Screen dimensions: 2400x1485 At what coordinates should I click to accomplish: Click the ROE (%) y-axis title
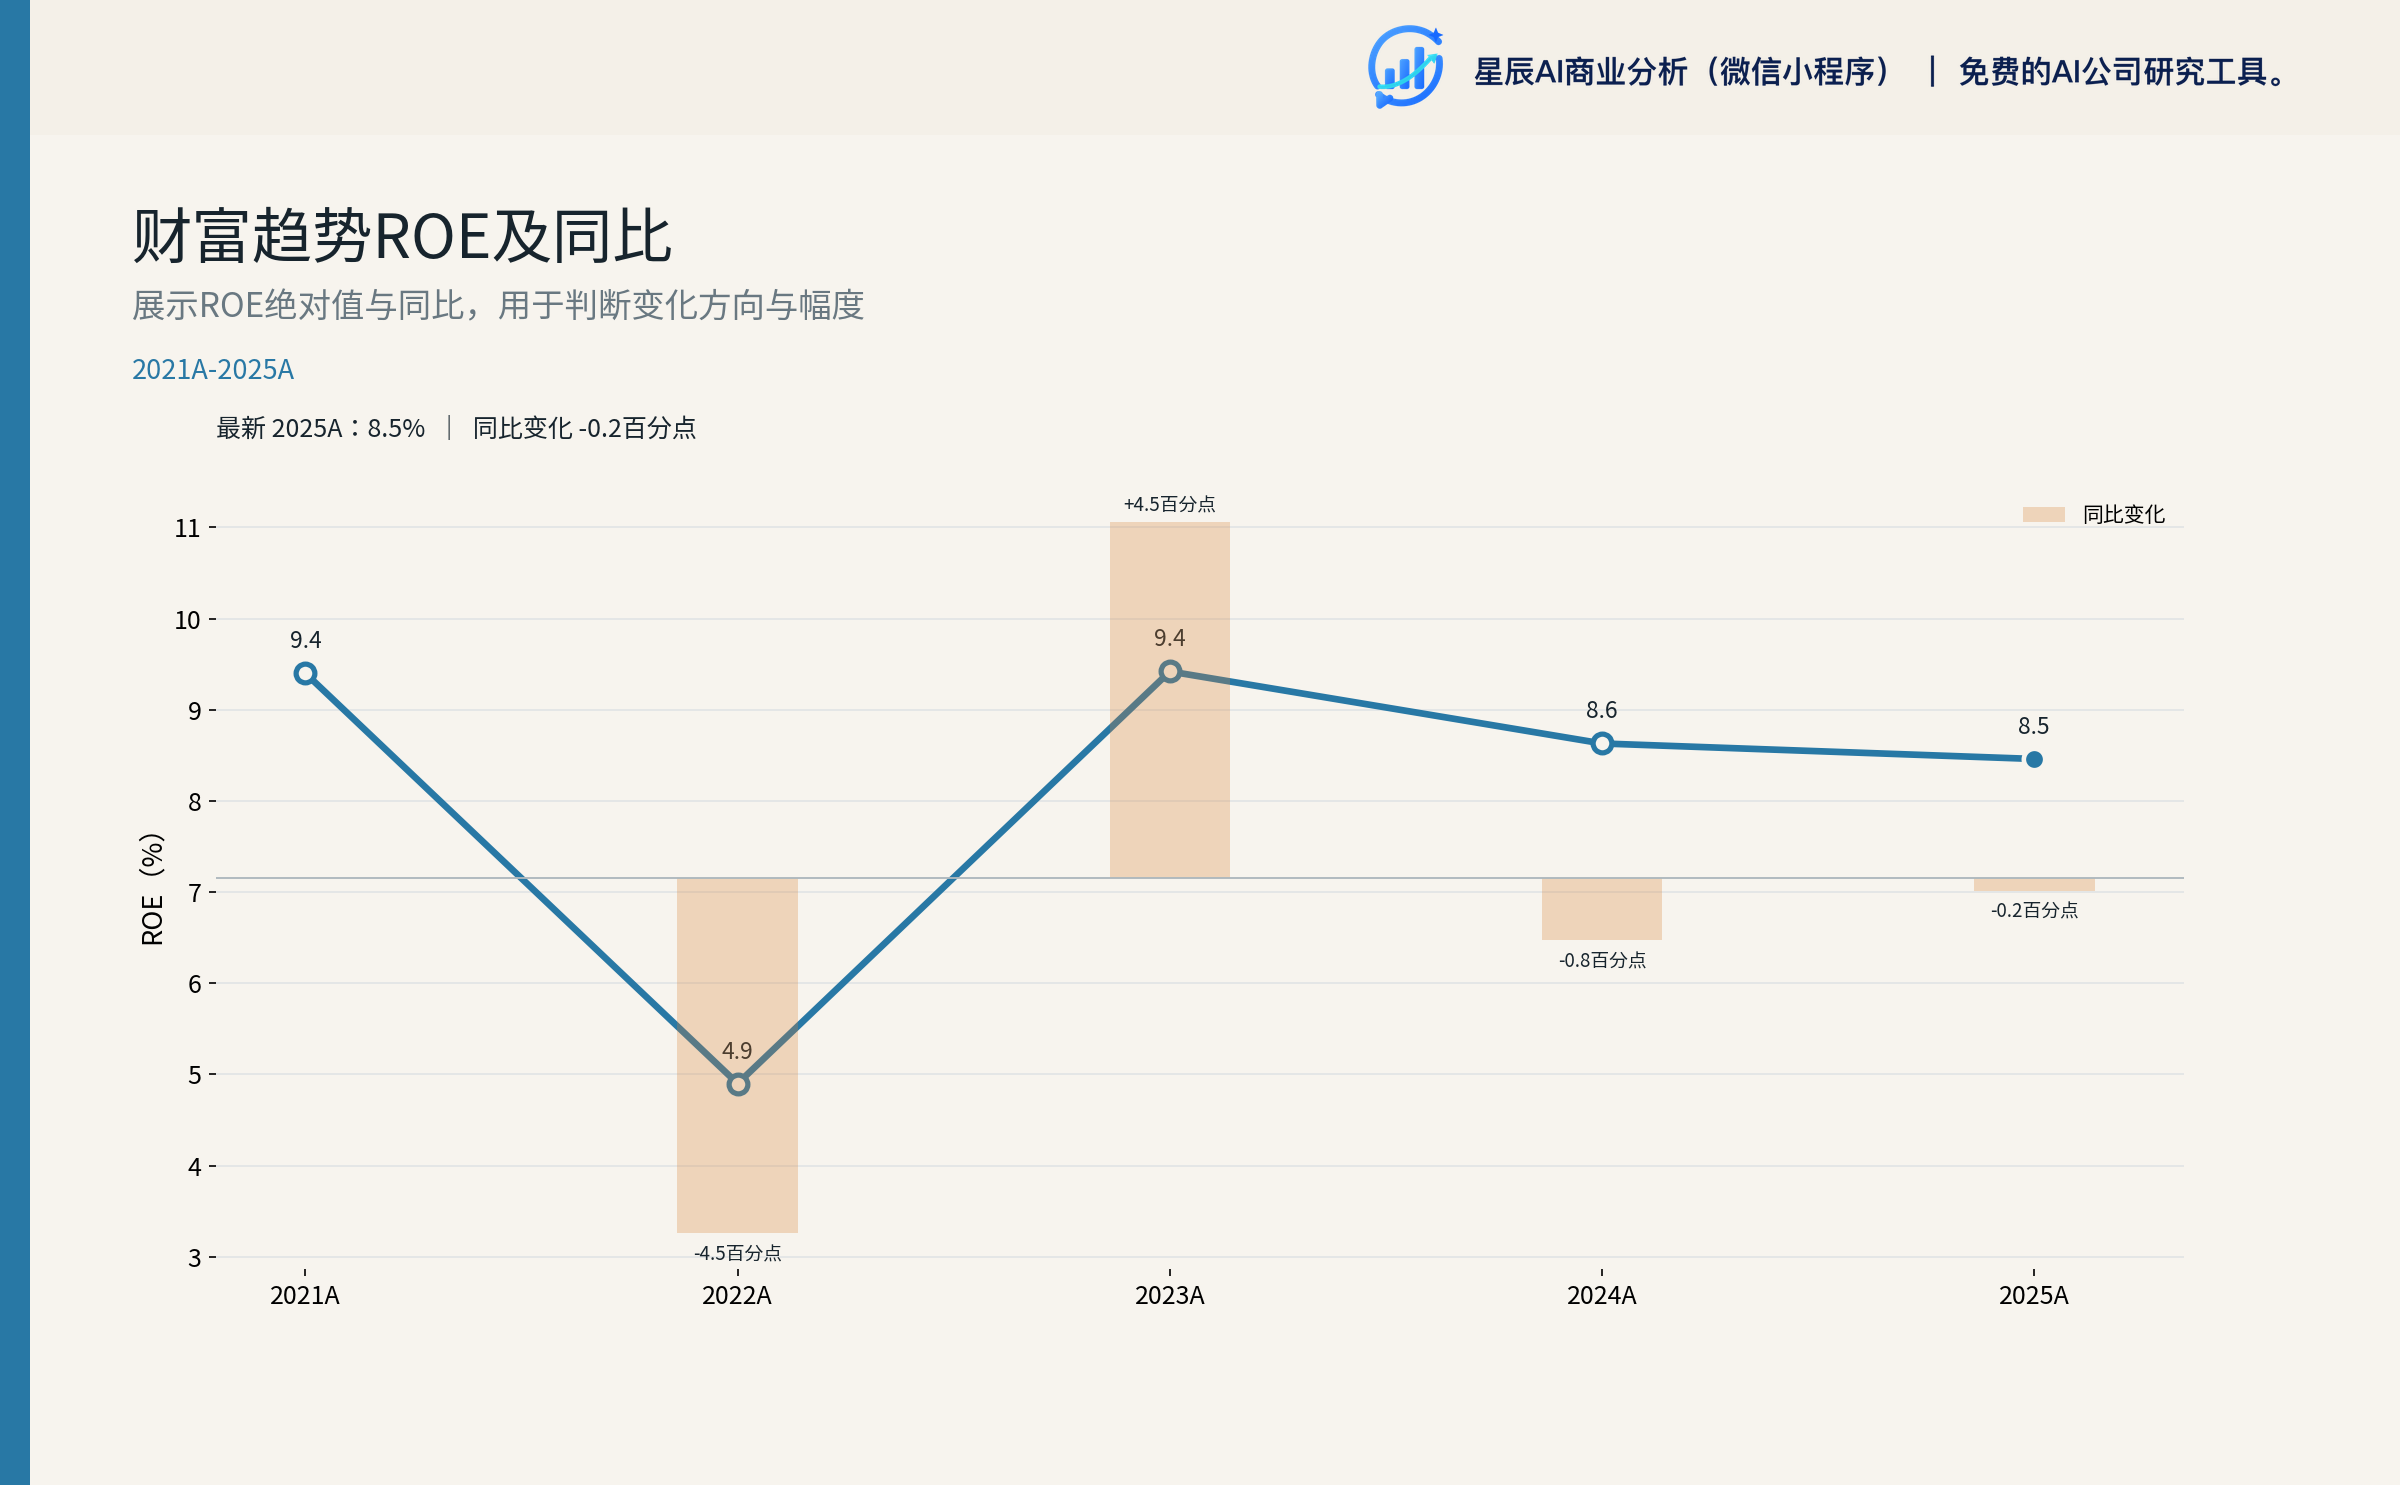pos(152,889)
